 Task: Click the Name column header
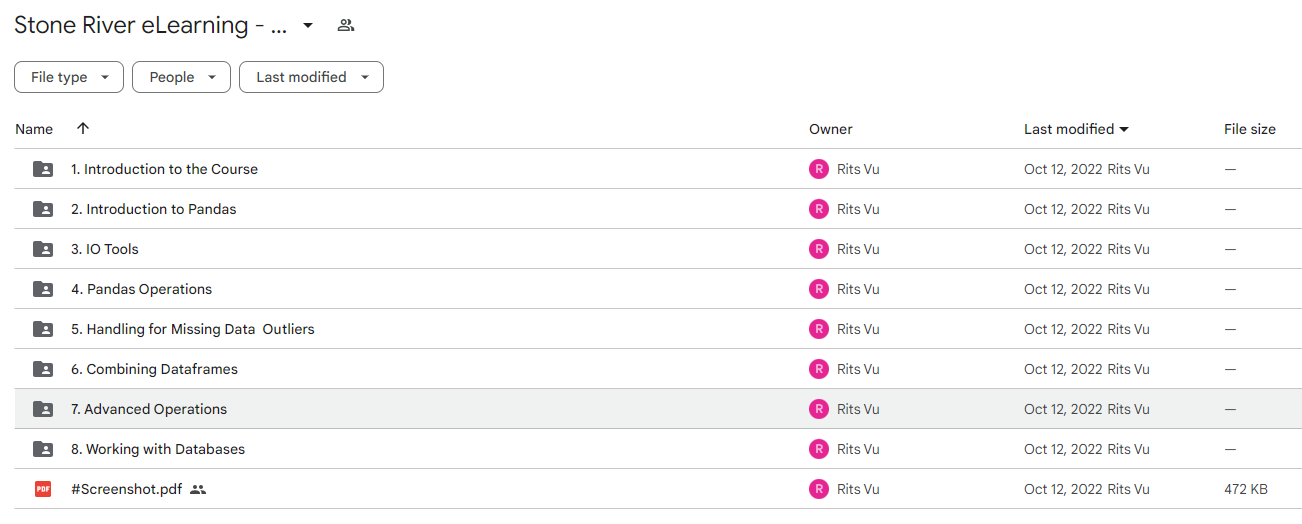[34, 129]
